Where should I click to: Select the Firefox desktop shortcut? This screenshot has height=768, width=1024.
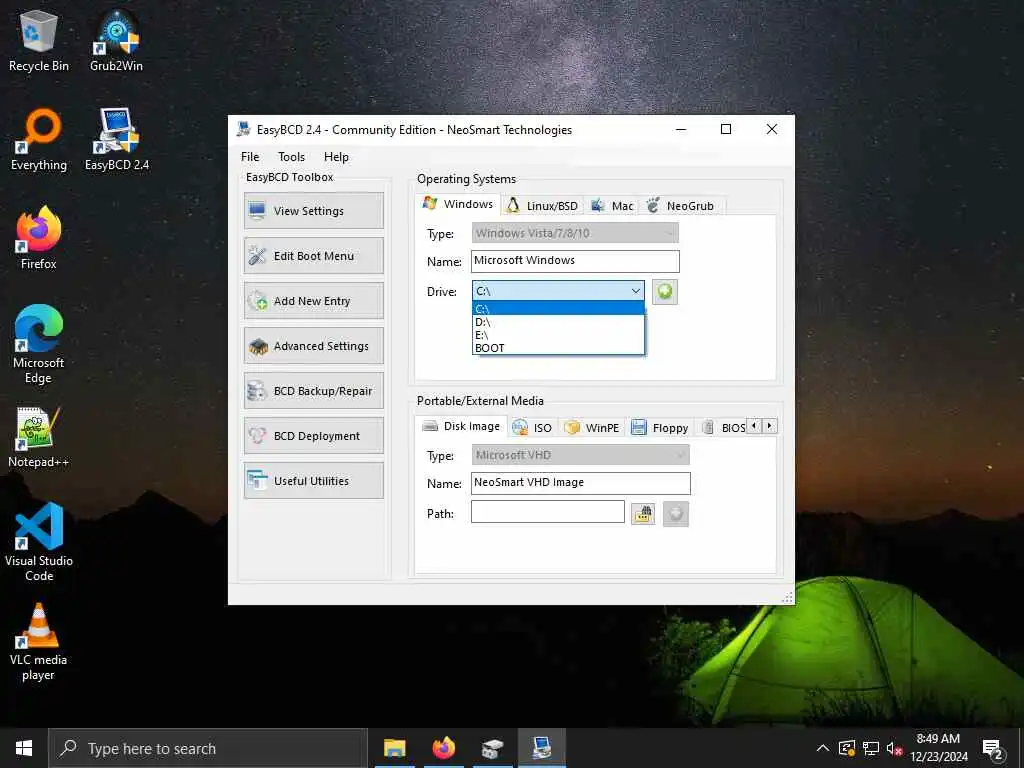click(39, 238)
